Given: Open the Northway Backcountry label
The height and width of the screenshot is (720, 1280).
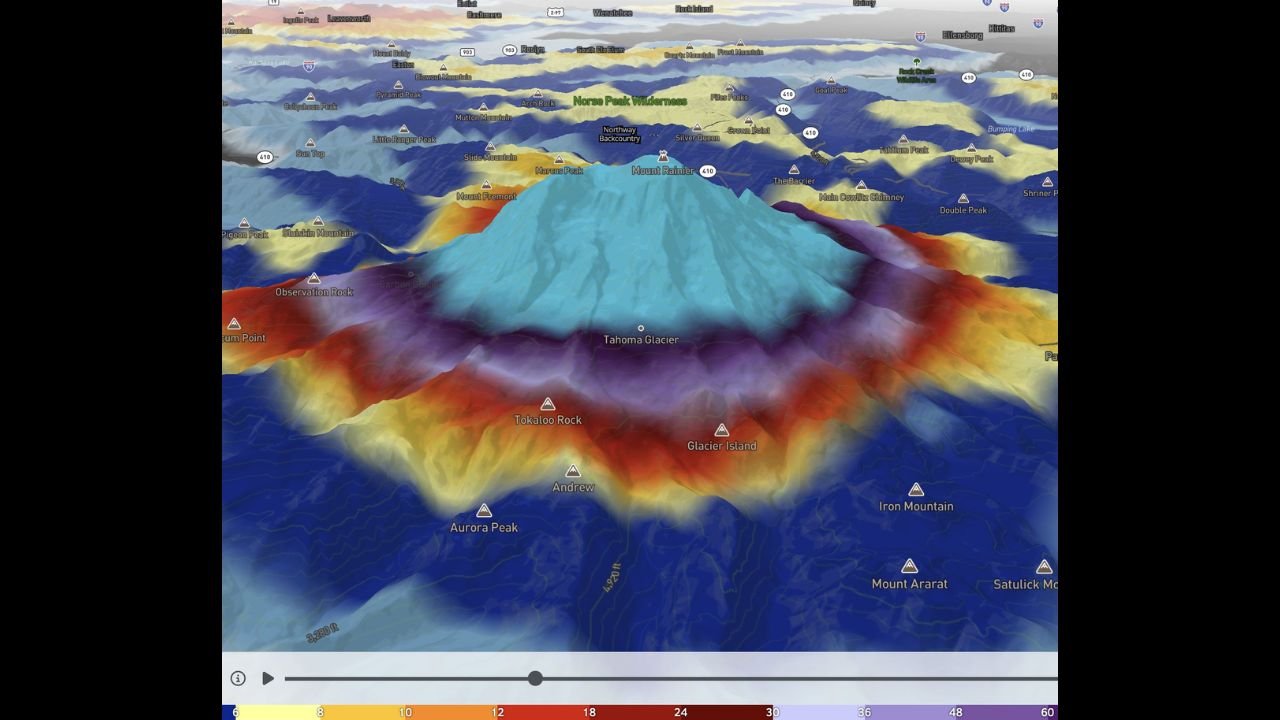Looking at the screenshot, I should click(619, 134).
